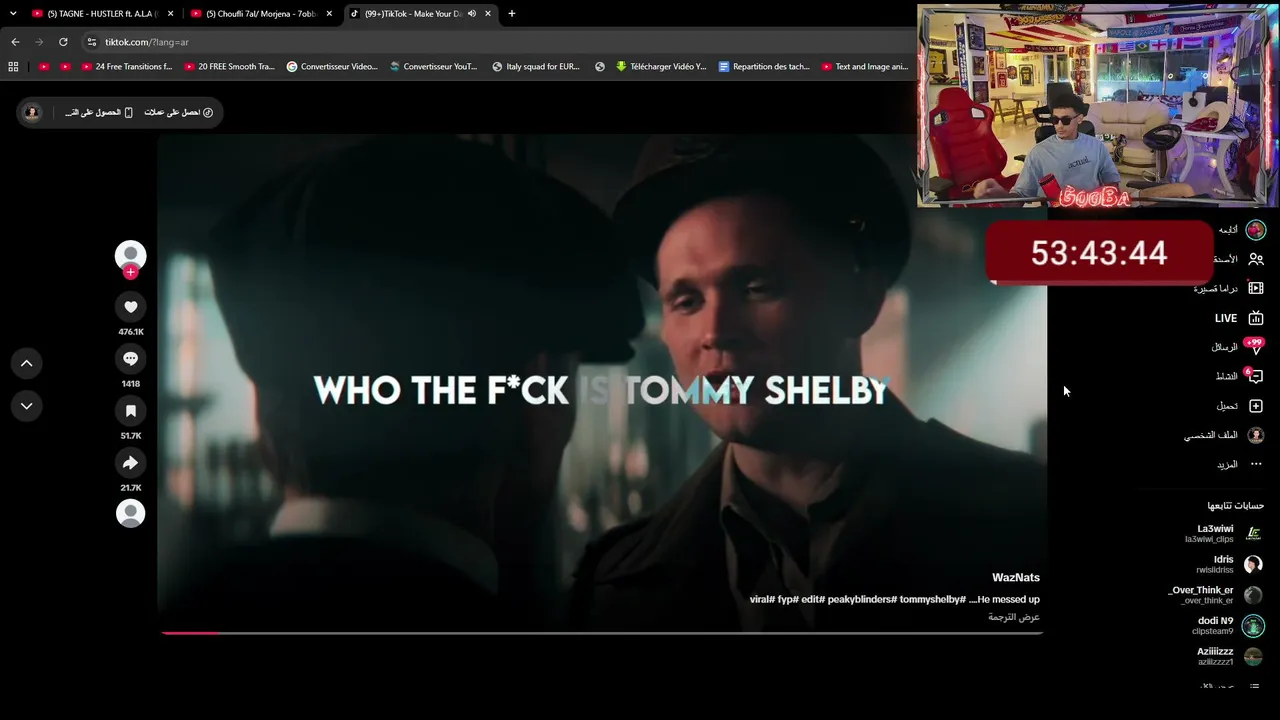Switch to Choufli 7al Morjena tab
The height and width of the screenshot is (720, 1280).
click(262, 14)
